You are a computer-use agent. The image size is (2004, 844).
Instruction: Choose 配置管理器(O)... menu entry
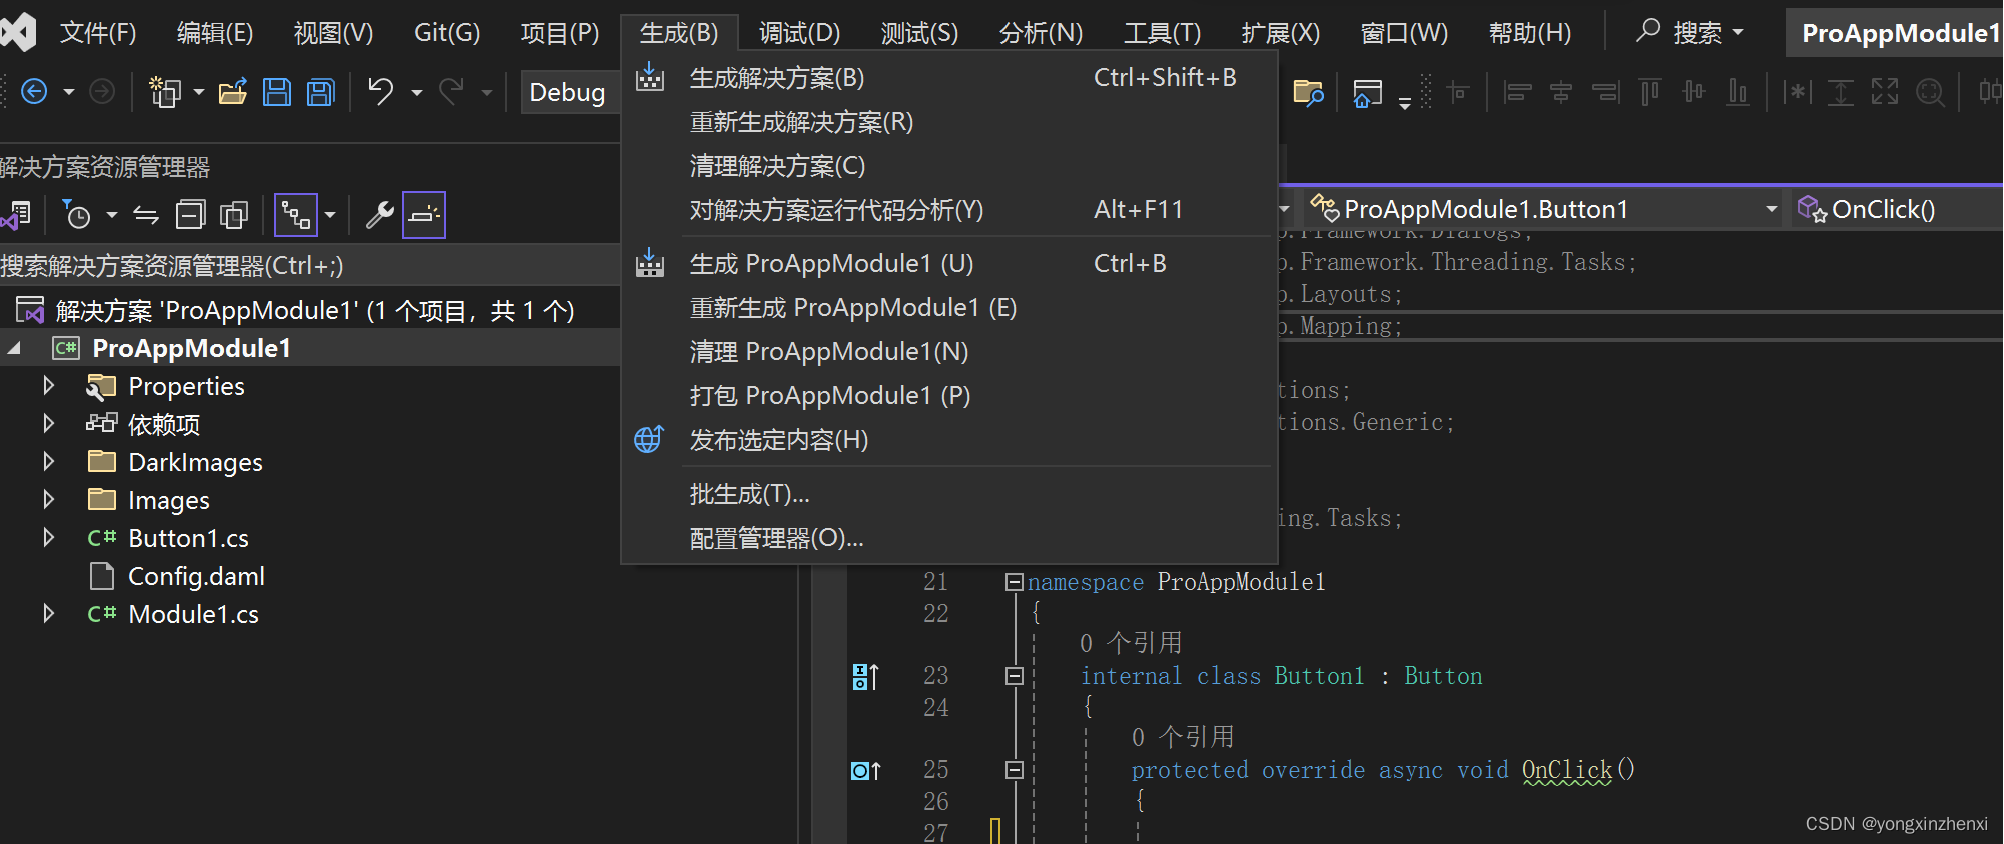click(x=949, y=538)
